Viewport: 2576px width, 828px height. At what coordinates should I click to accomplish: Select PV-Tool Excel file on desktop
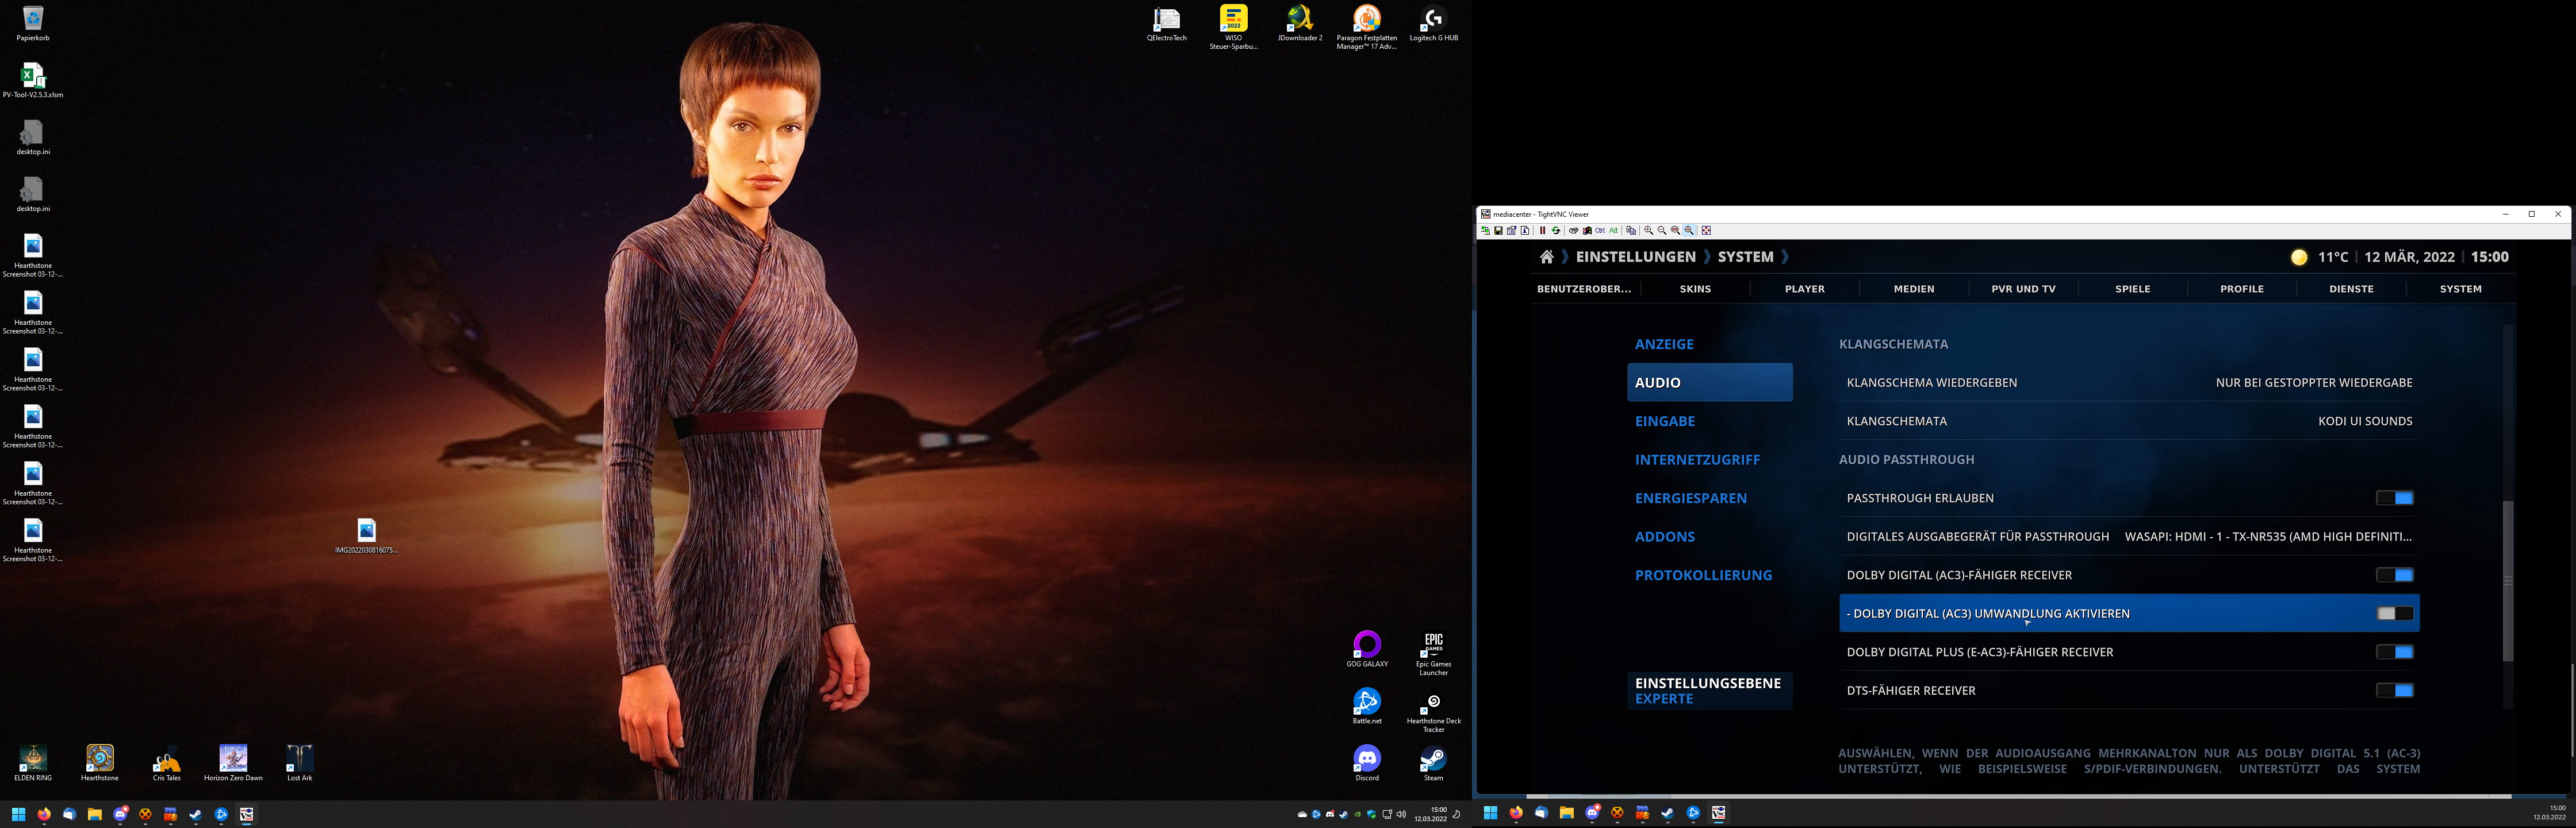[33, 80]
